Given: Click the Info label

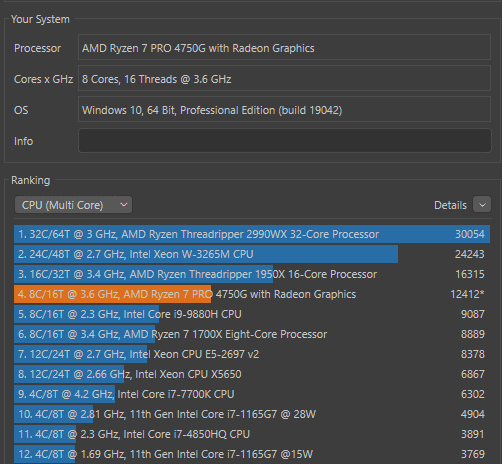Looking at the screenshot, I should click(23, 141).
